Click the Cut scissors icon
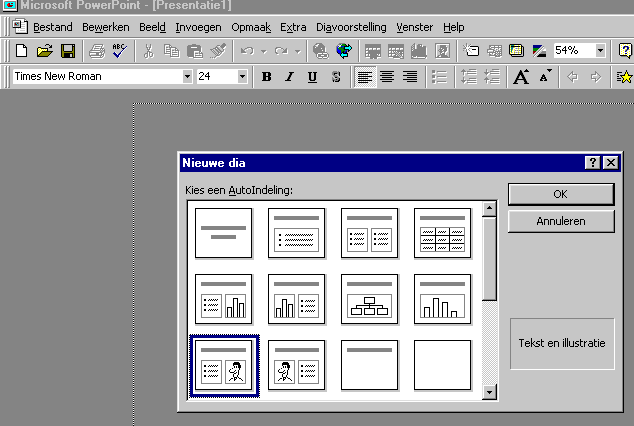634x426 pixels. click(x=149, y=51)
